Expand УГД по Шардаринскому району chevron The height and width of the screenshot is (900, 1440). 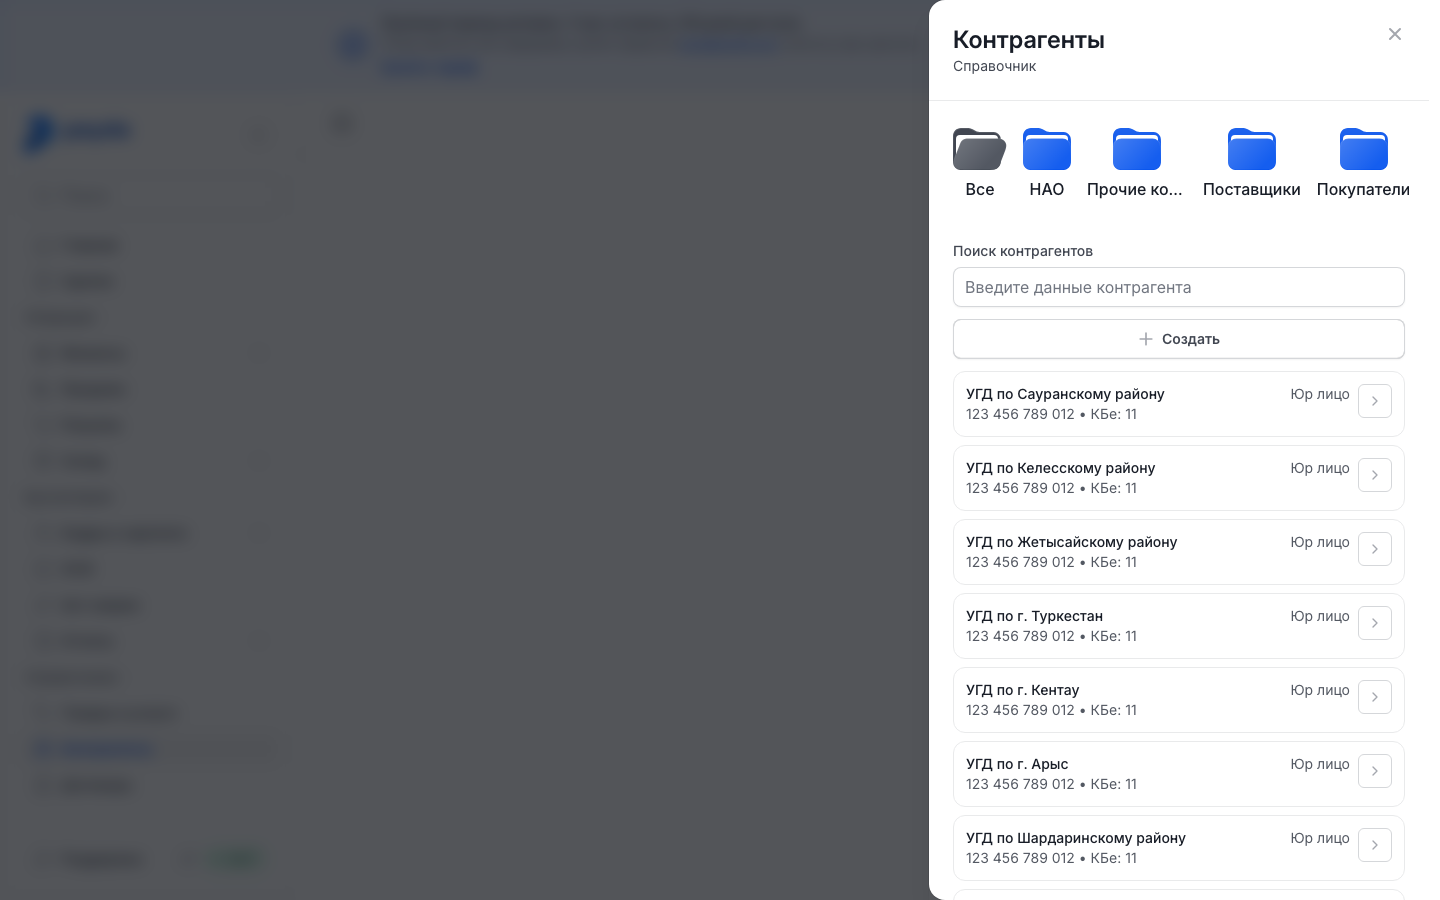pos(1375,845)
